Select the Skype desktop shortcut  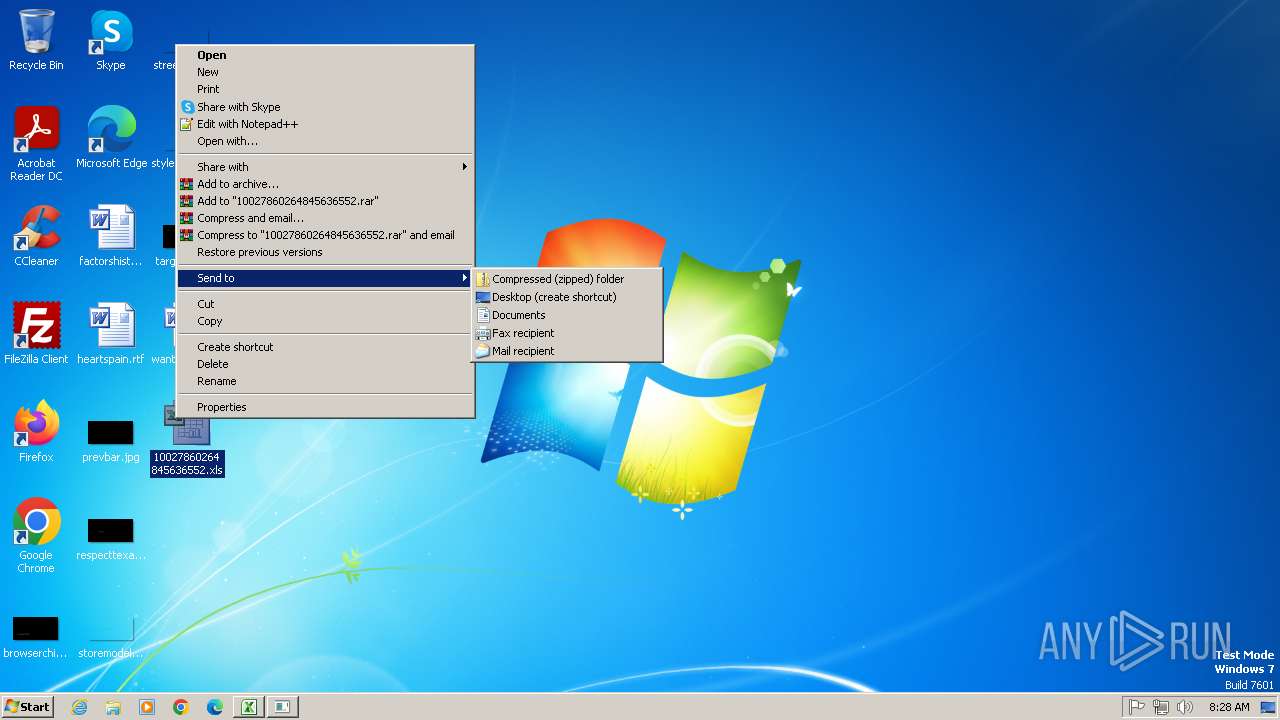tap(111, 40)
